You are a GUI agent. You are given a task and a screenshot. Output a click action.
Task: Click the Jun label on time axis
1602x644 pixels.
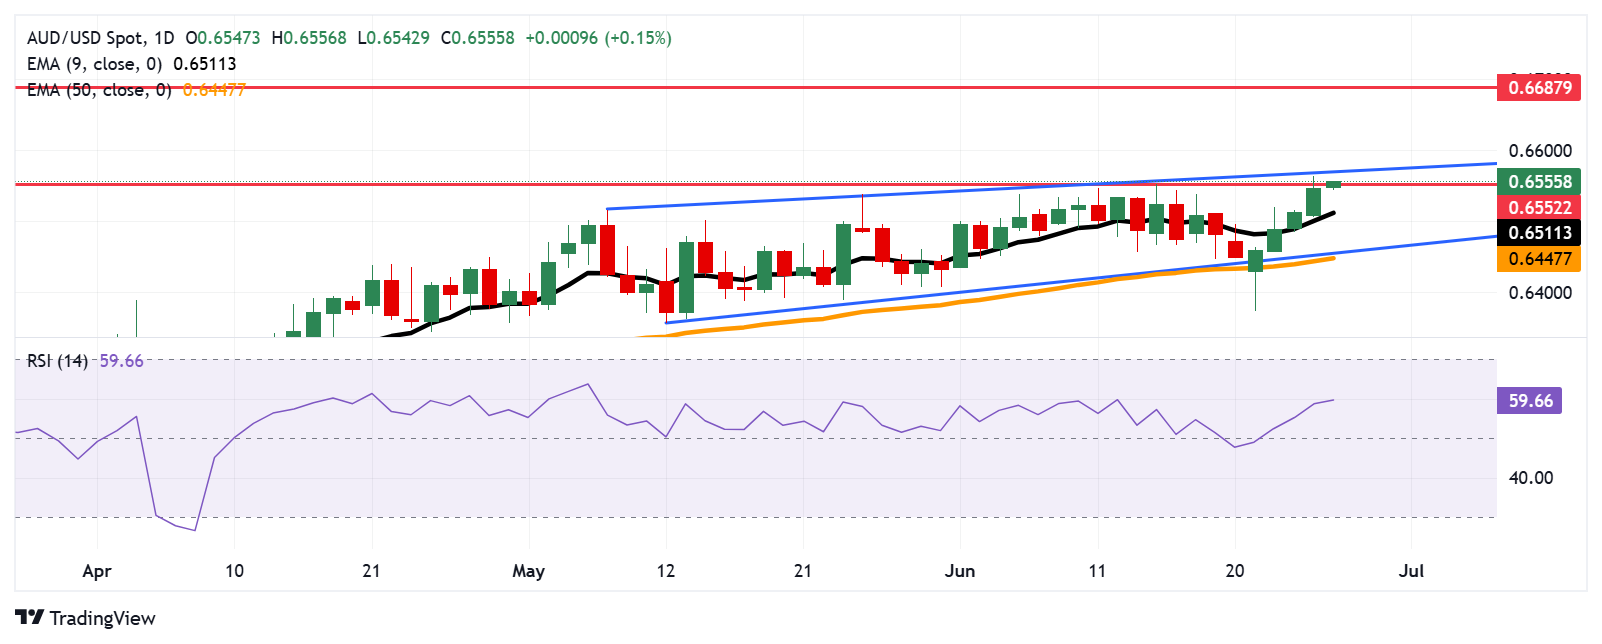pos(960,571)
